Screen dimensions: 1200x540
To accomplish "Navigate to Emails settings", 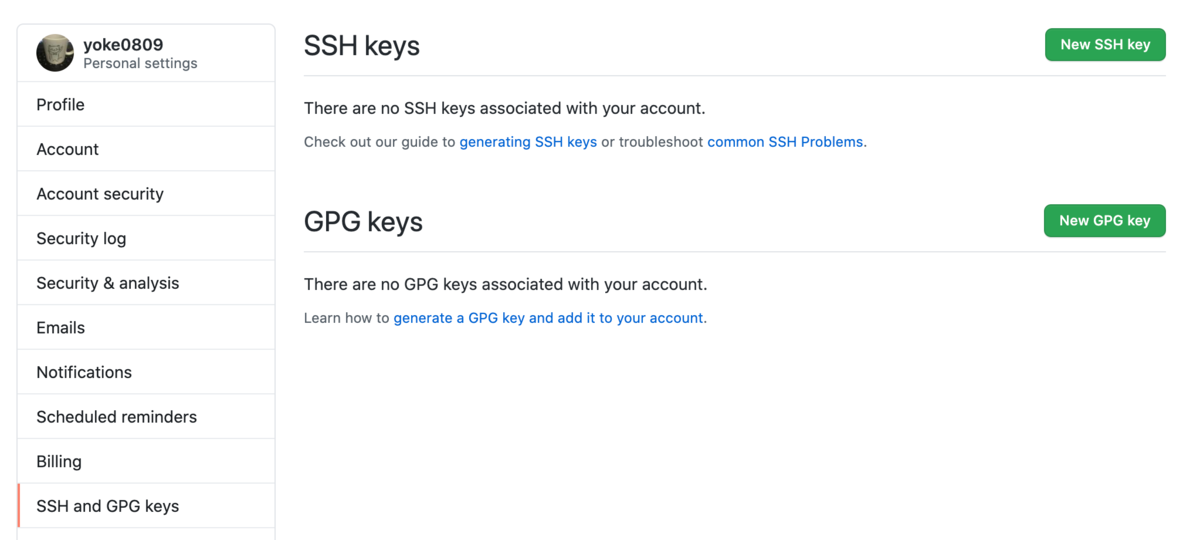I will (x=61, y=327).
